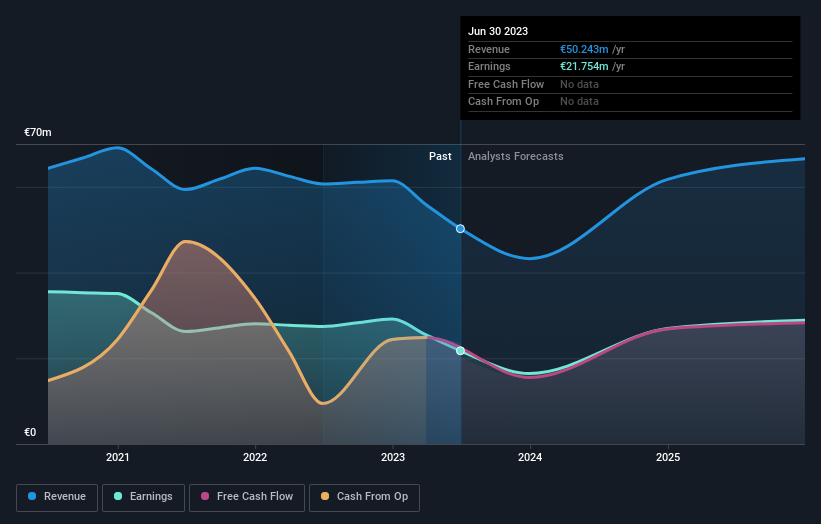
Task: Toggle the Earnings legend series
Action: (x=143, y=497)
